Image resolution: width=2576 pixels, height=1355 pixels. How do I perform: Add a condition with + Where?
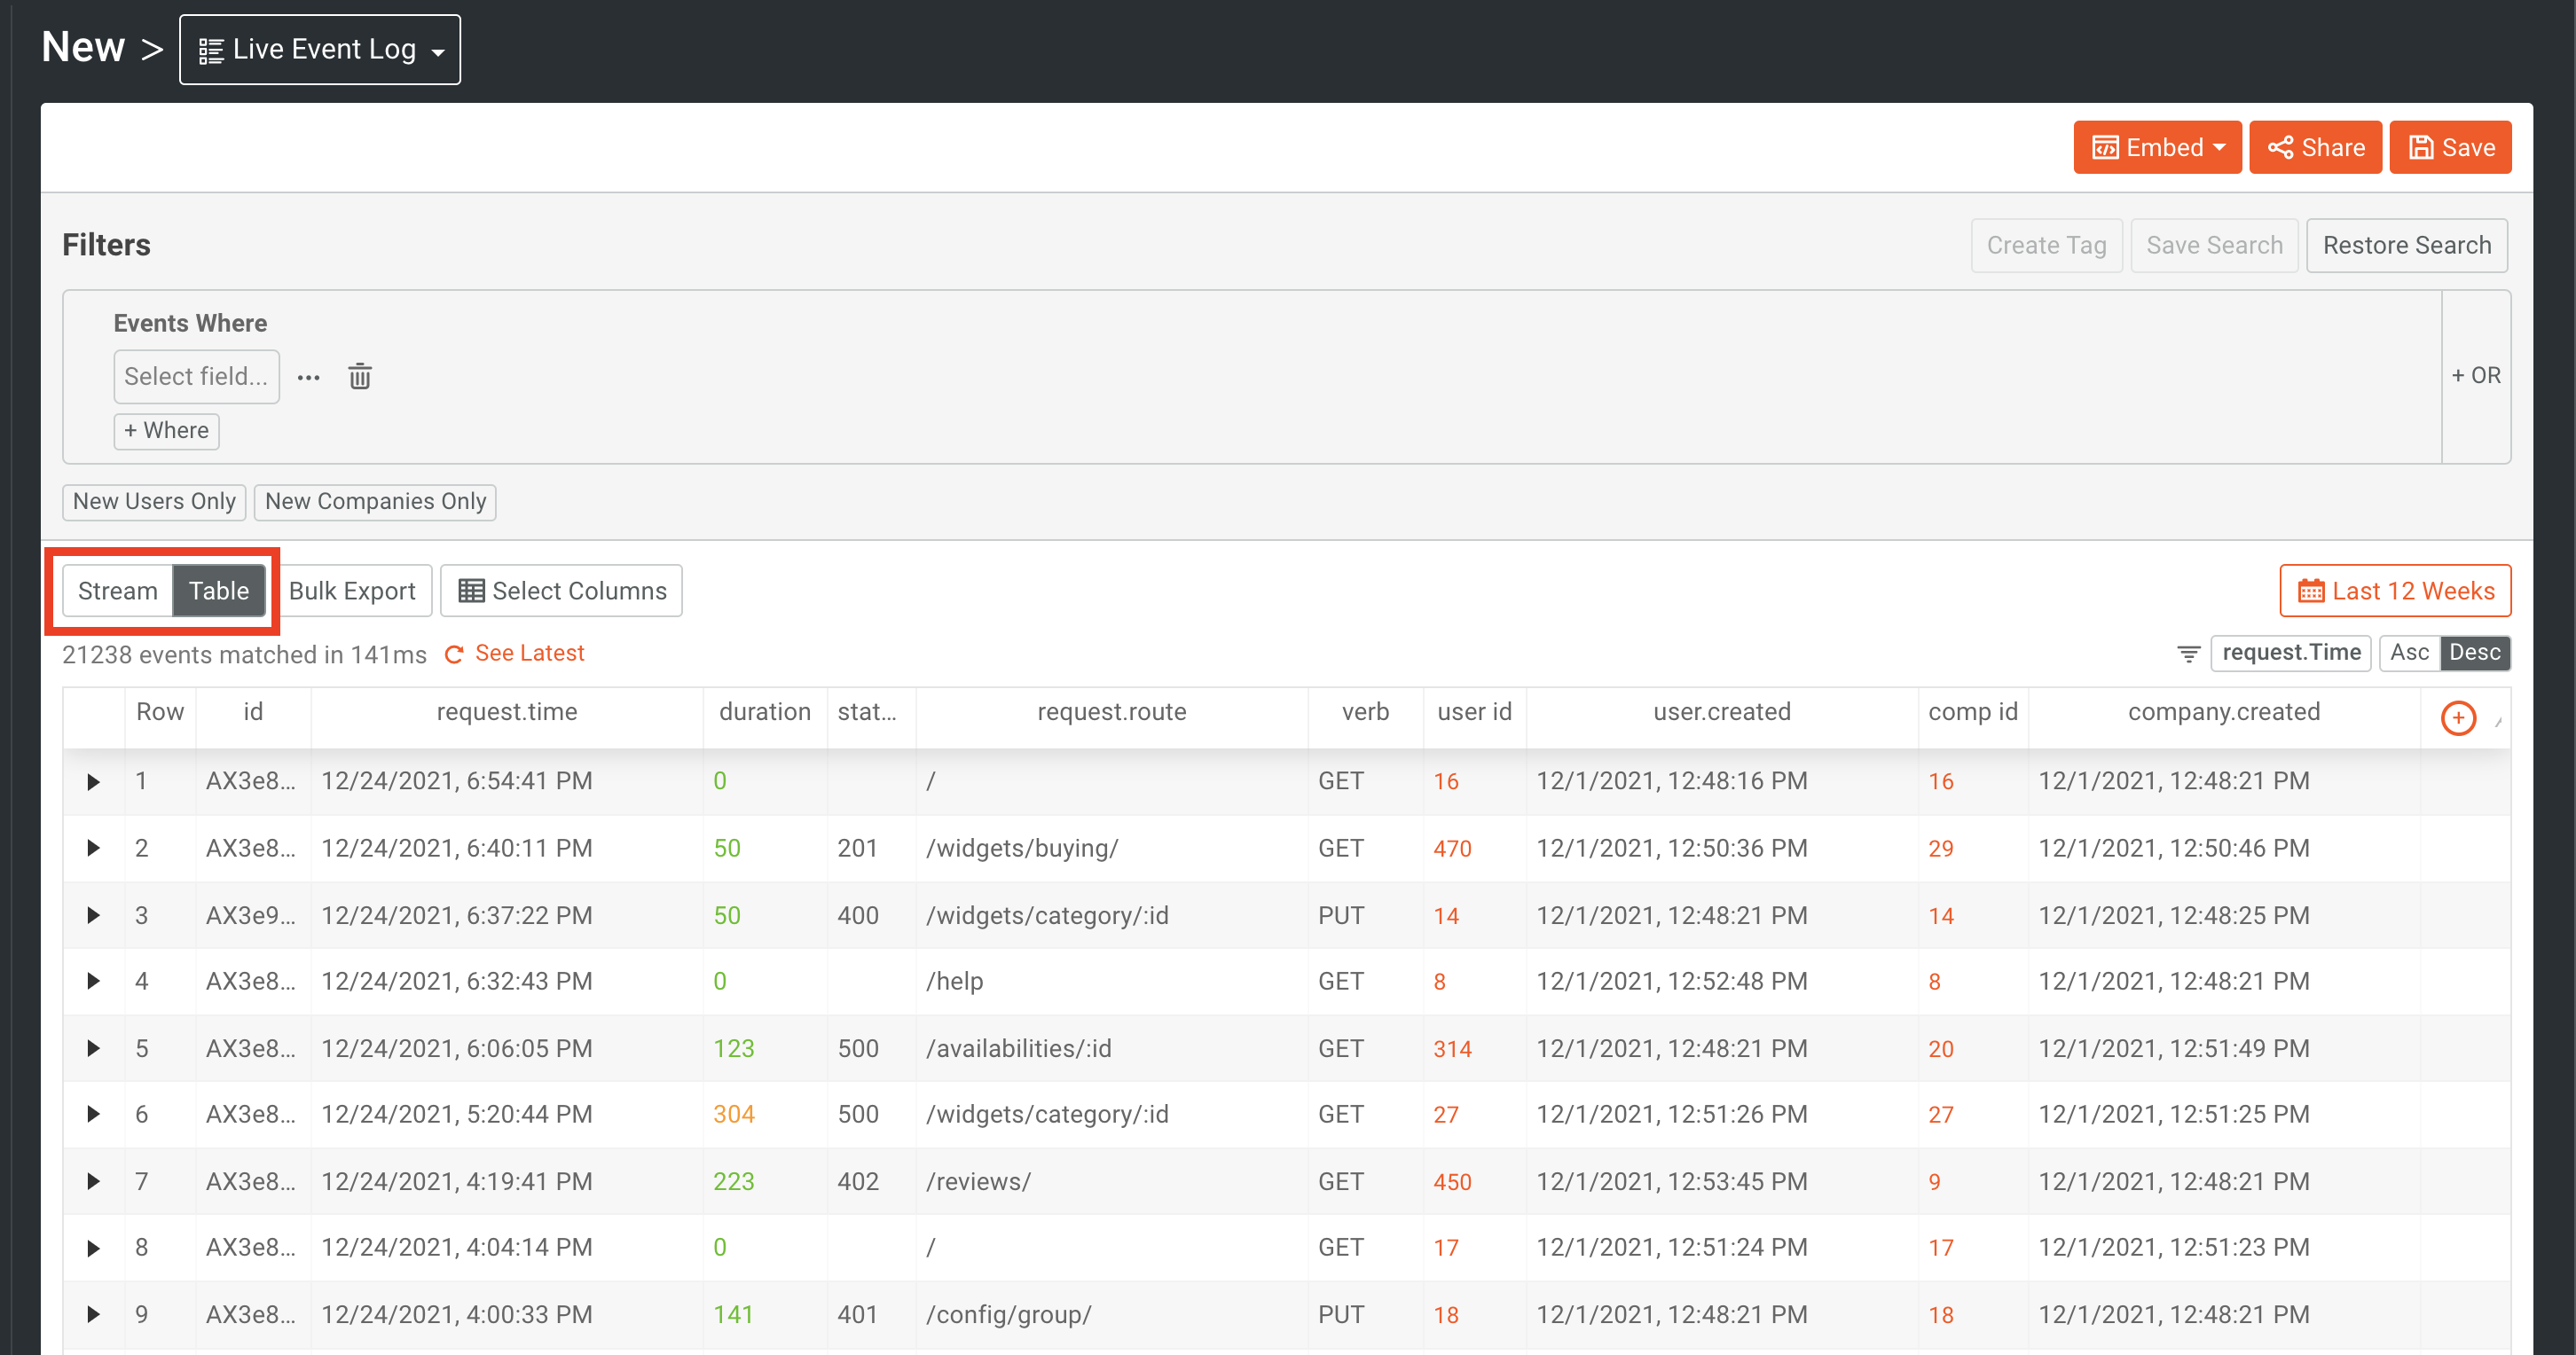pyautogui.click(x=166, y=431)
